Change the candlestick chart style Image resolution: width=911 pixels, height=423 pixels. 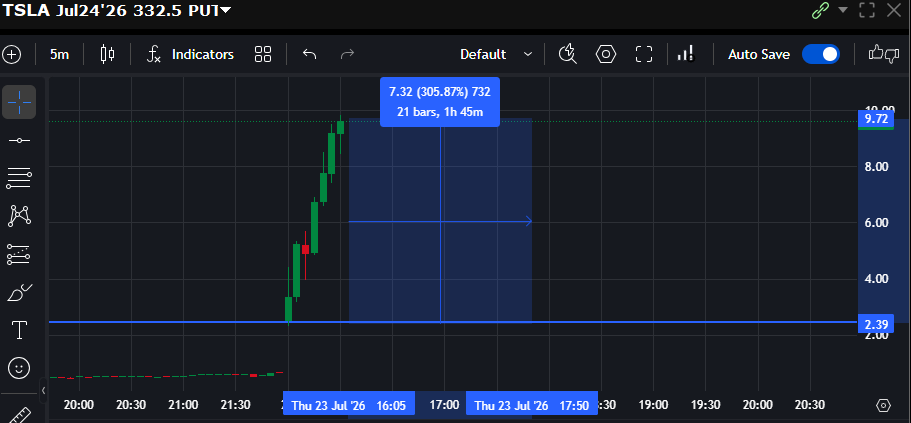(x=107, y=55)
